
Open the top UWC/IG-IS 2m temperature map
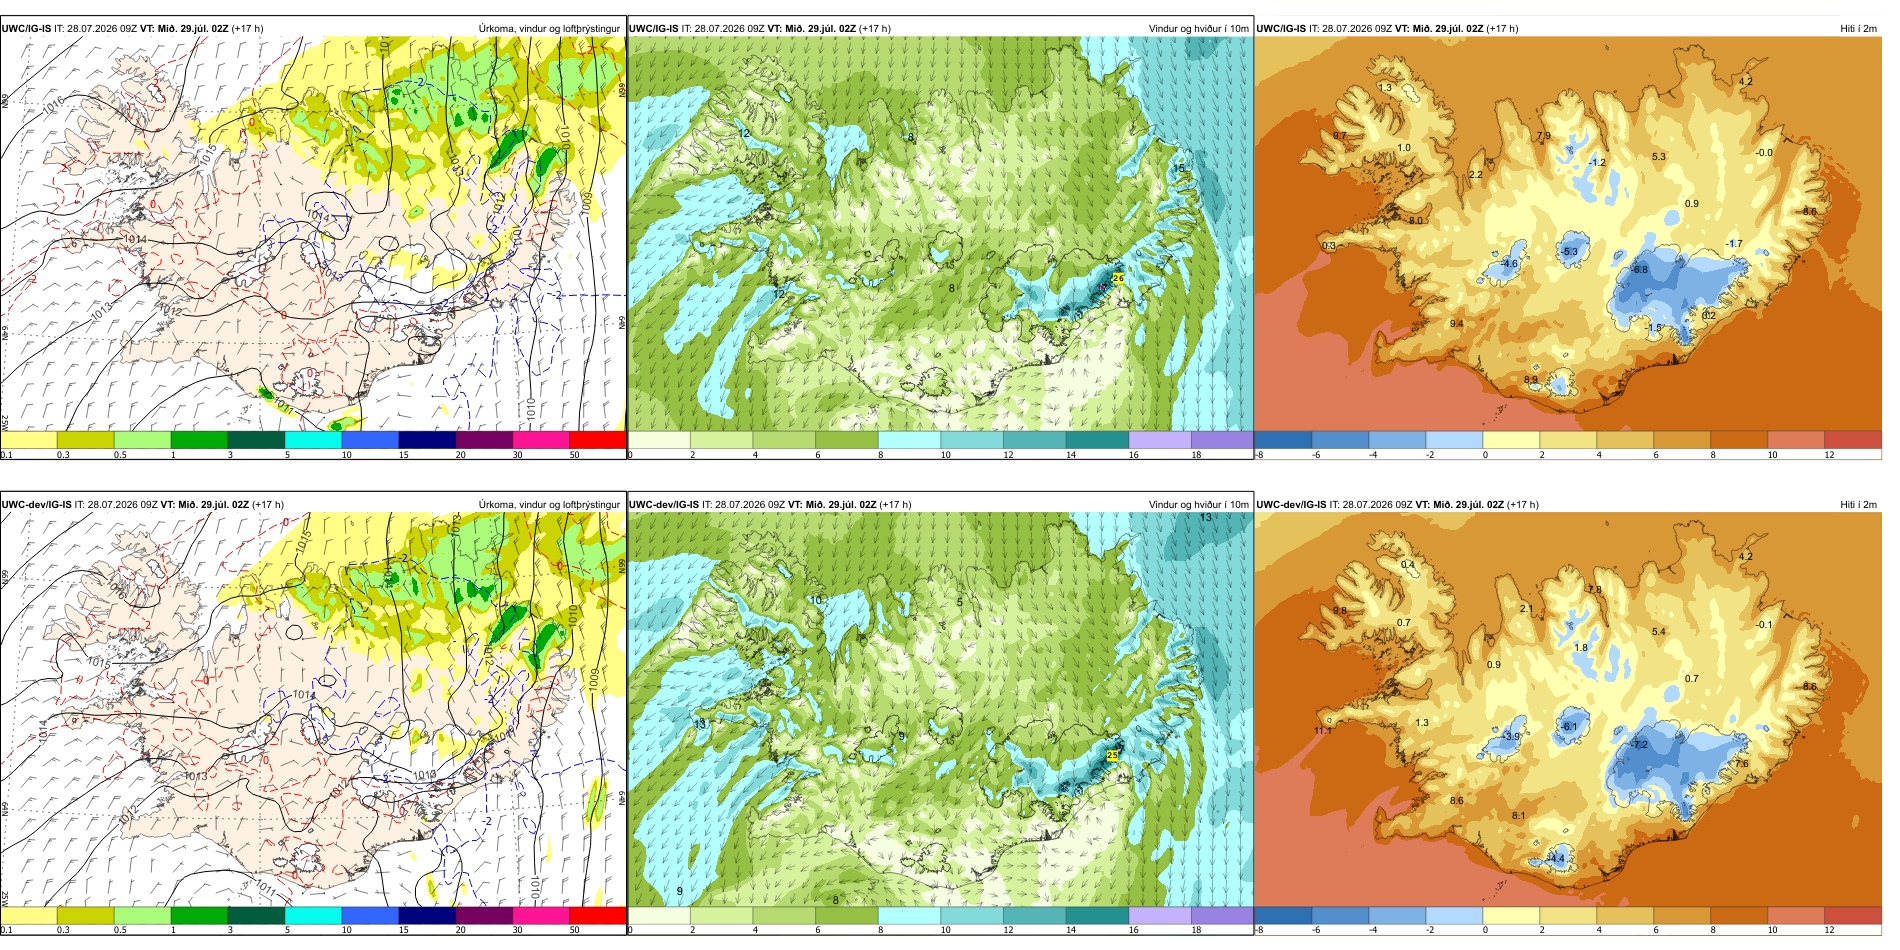[1568, 234]
